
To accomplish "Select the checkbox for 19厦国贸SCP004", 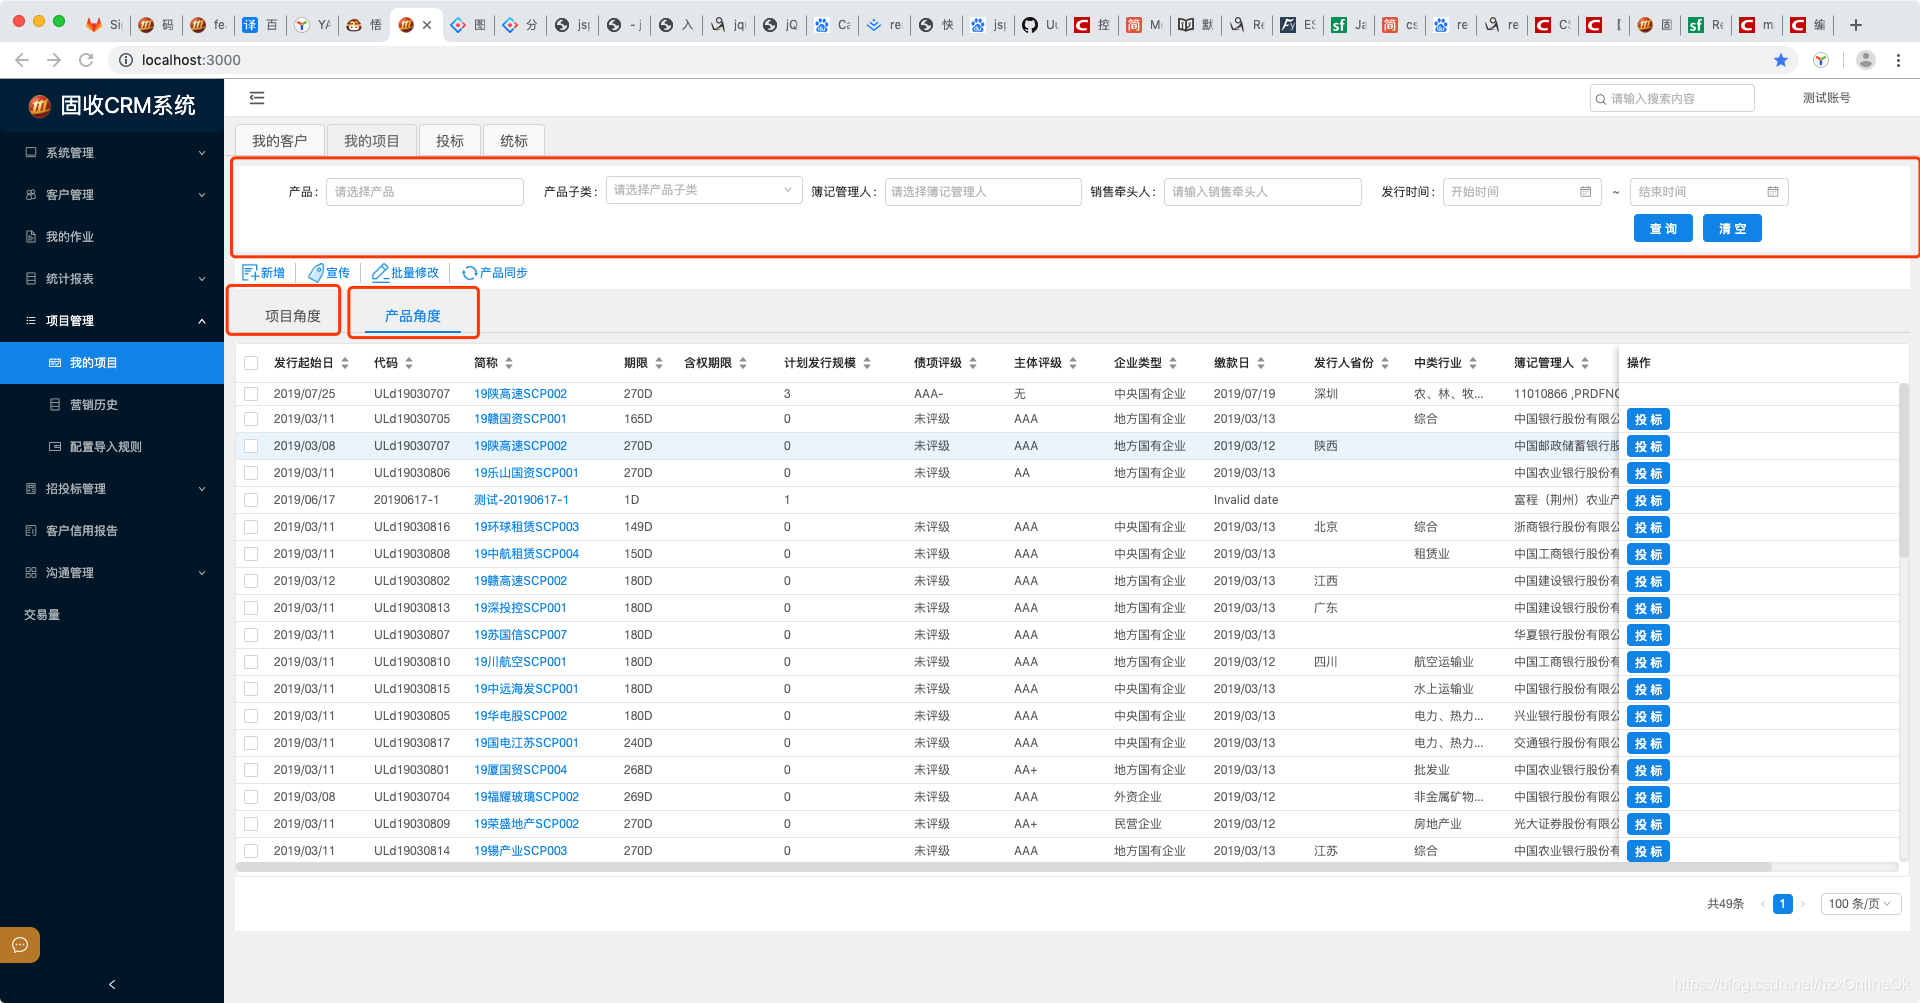I will (x=251, y=770).
